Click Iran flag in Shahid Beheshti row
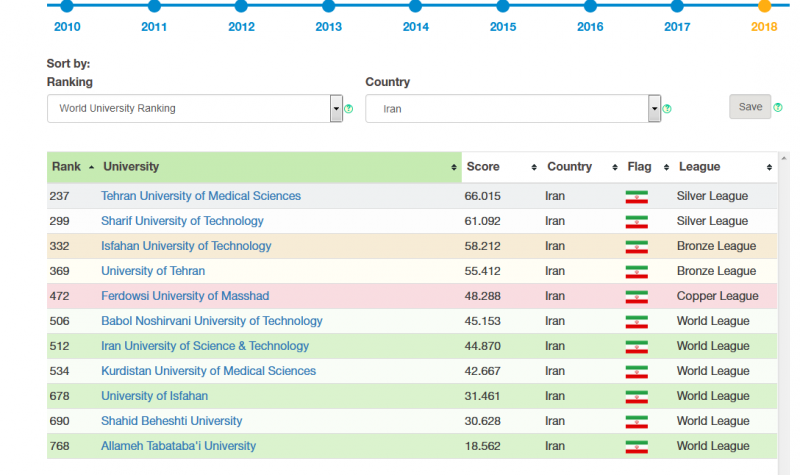This screenshot has width=800, height=475. (x=636, y=422)
